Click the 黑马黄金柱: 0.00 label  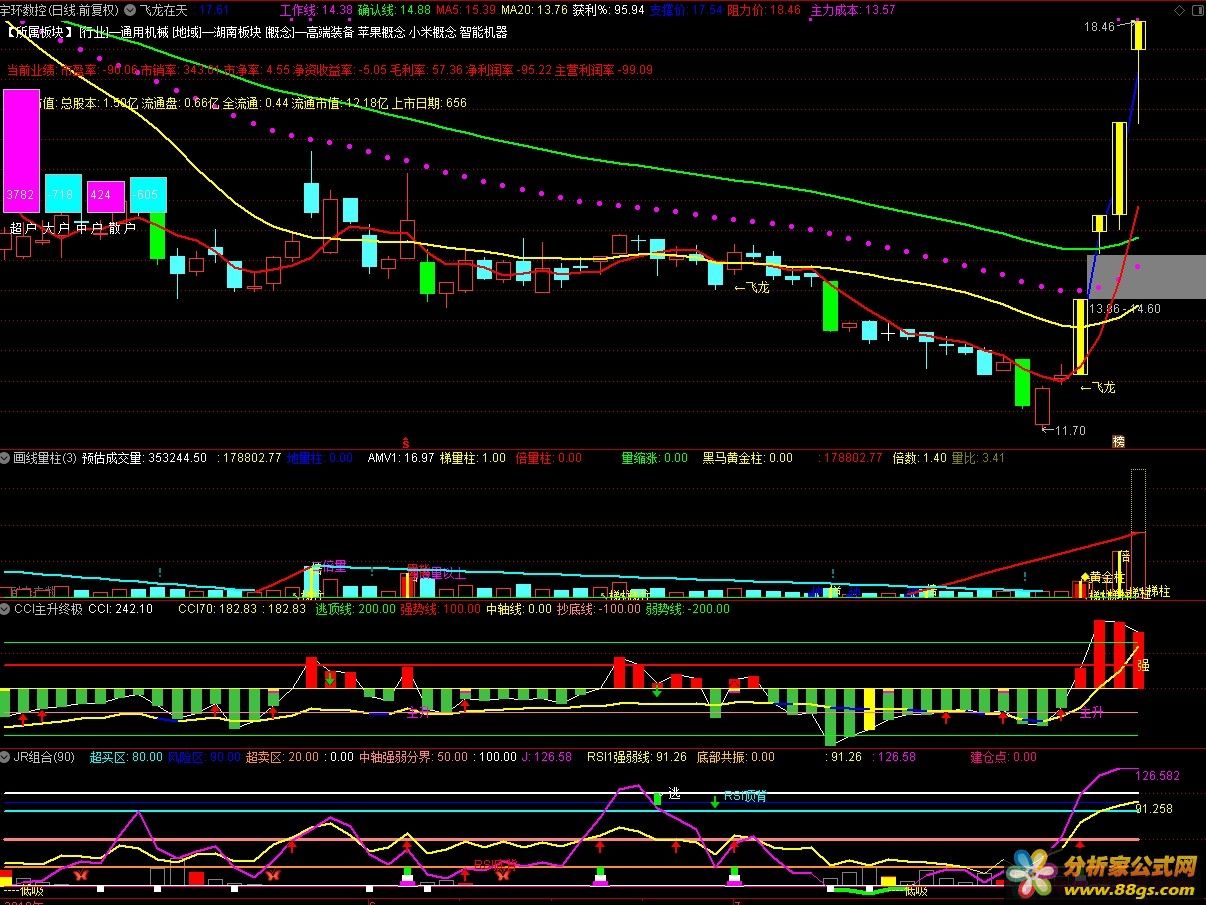[x=747, y=458]
